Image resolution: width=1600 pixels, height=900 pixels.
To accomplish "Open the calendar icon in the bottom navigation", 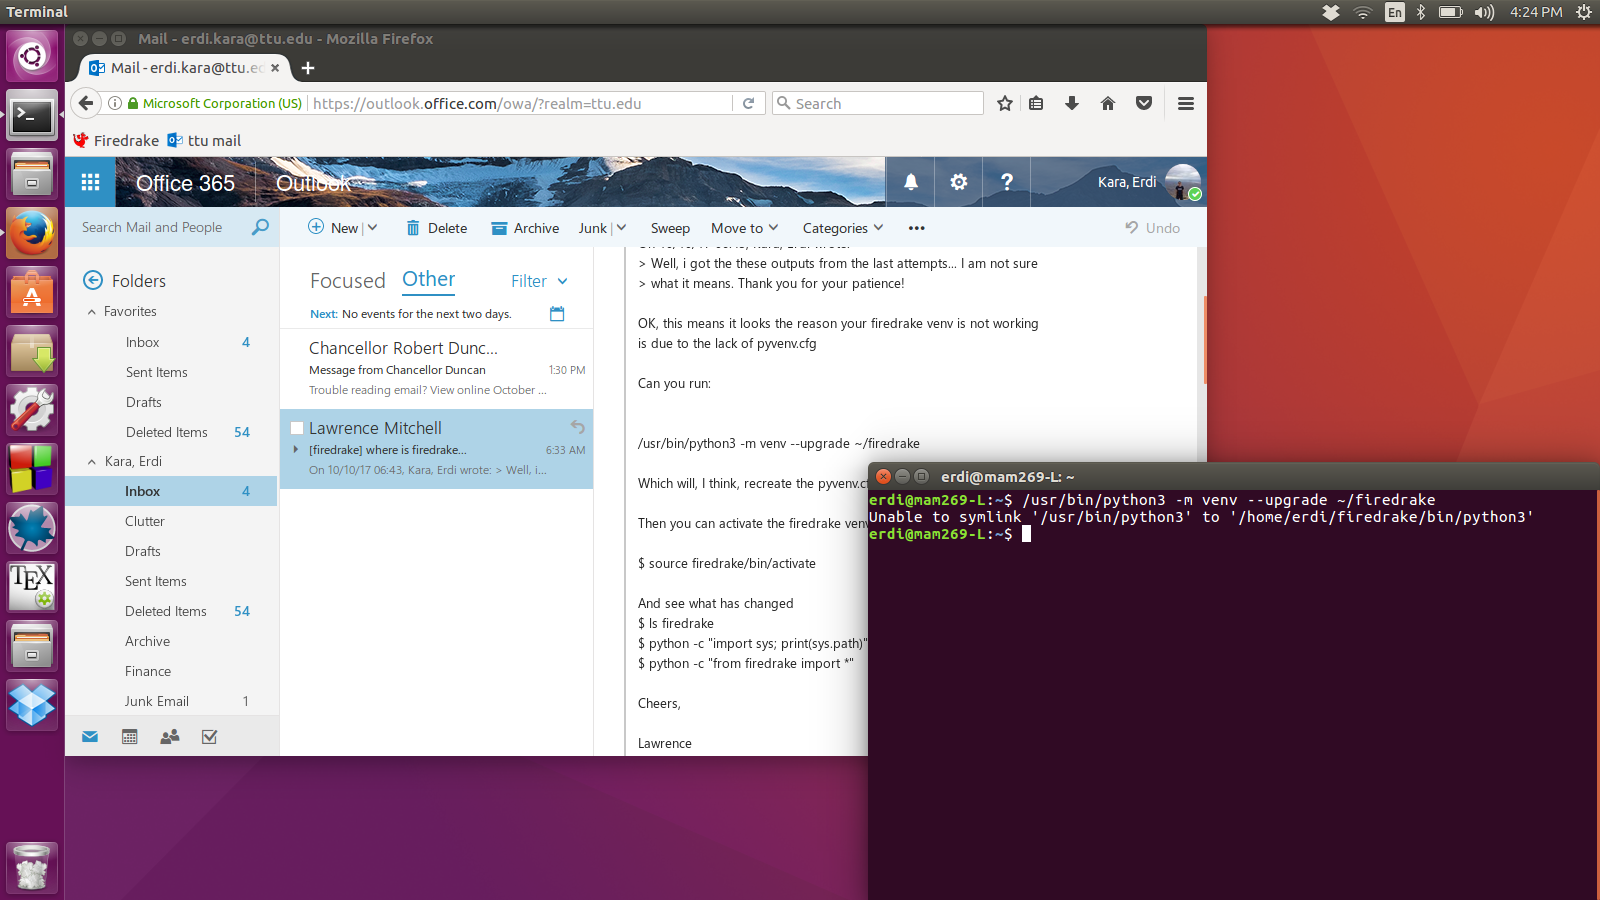I will [129, 737].
